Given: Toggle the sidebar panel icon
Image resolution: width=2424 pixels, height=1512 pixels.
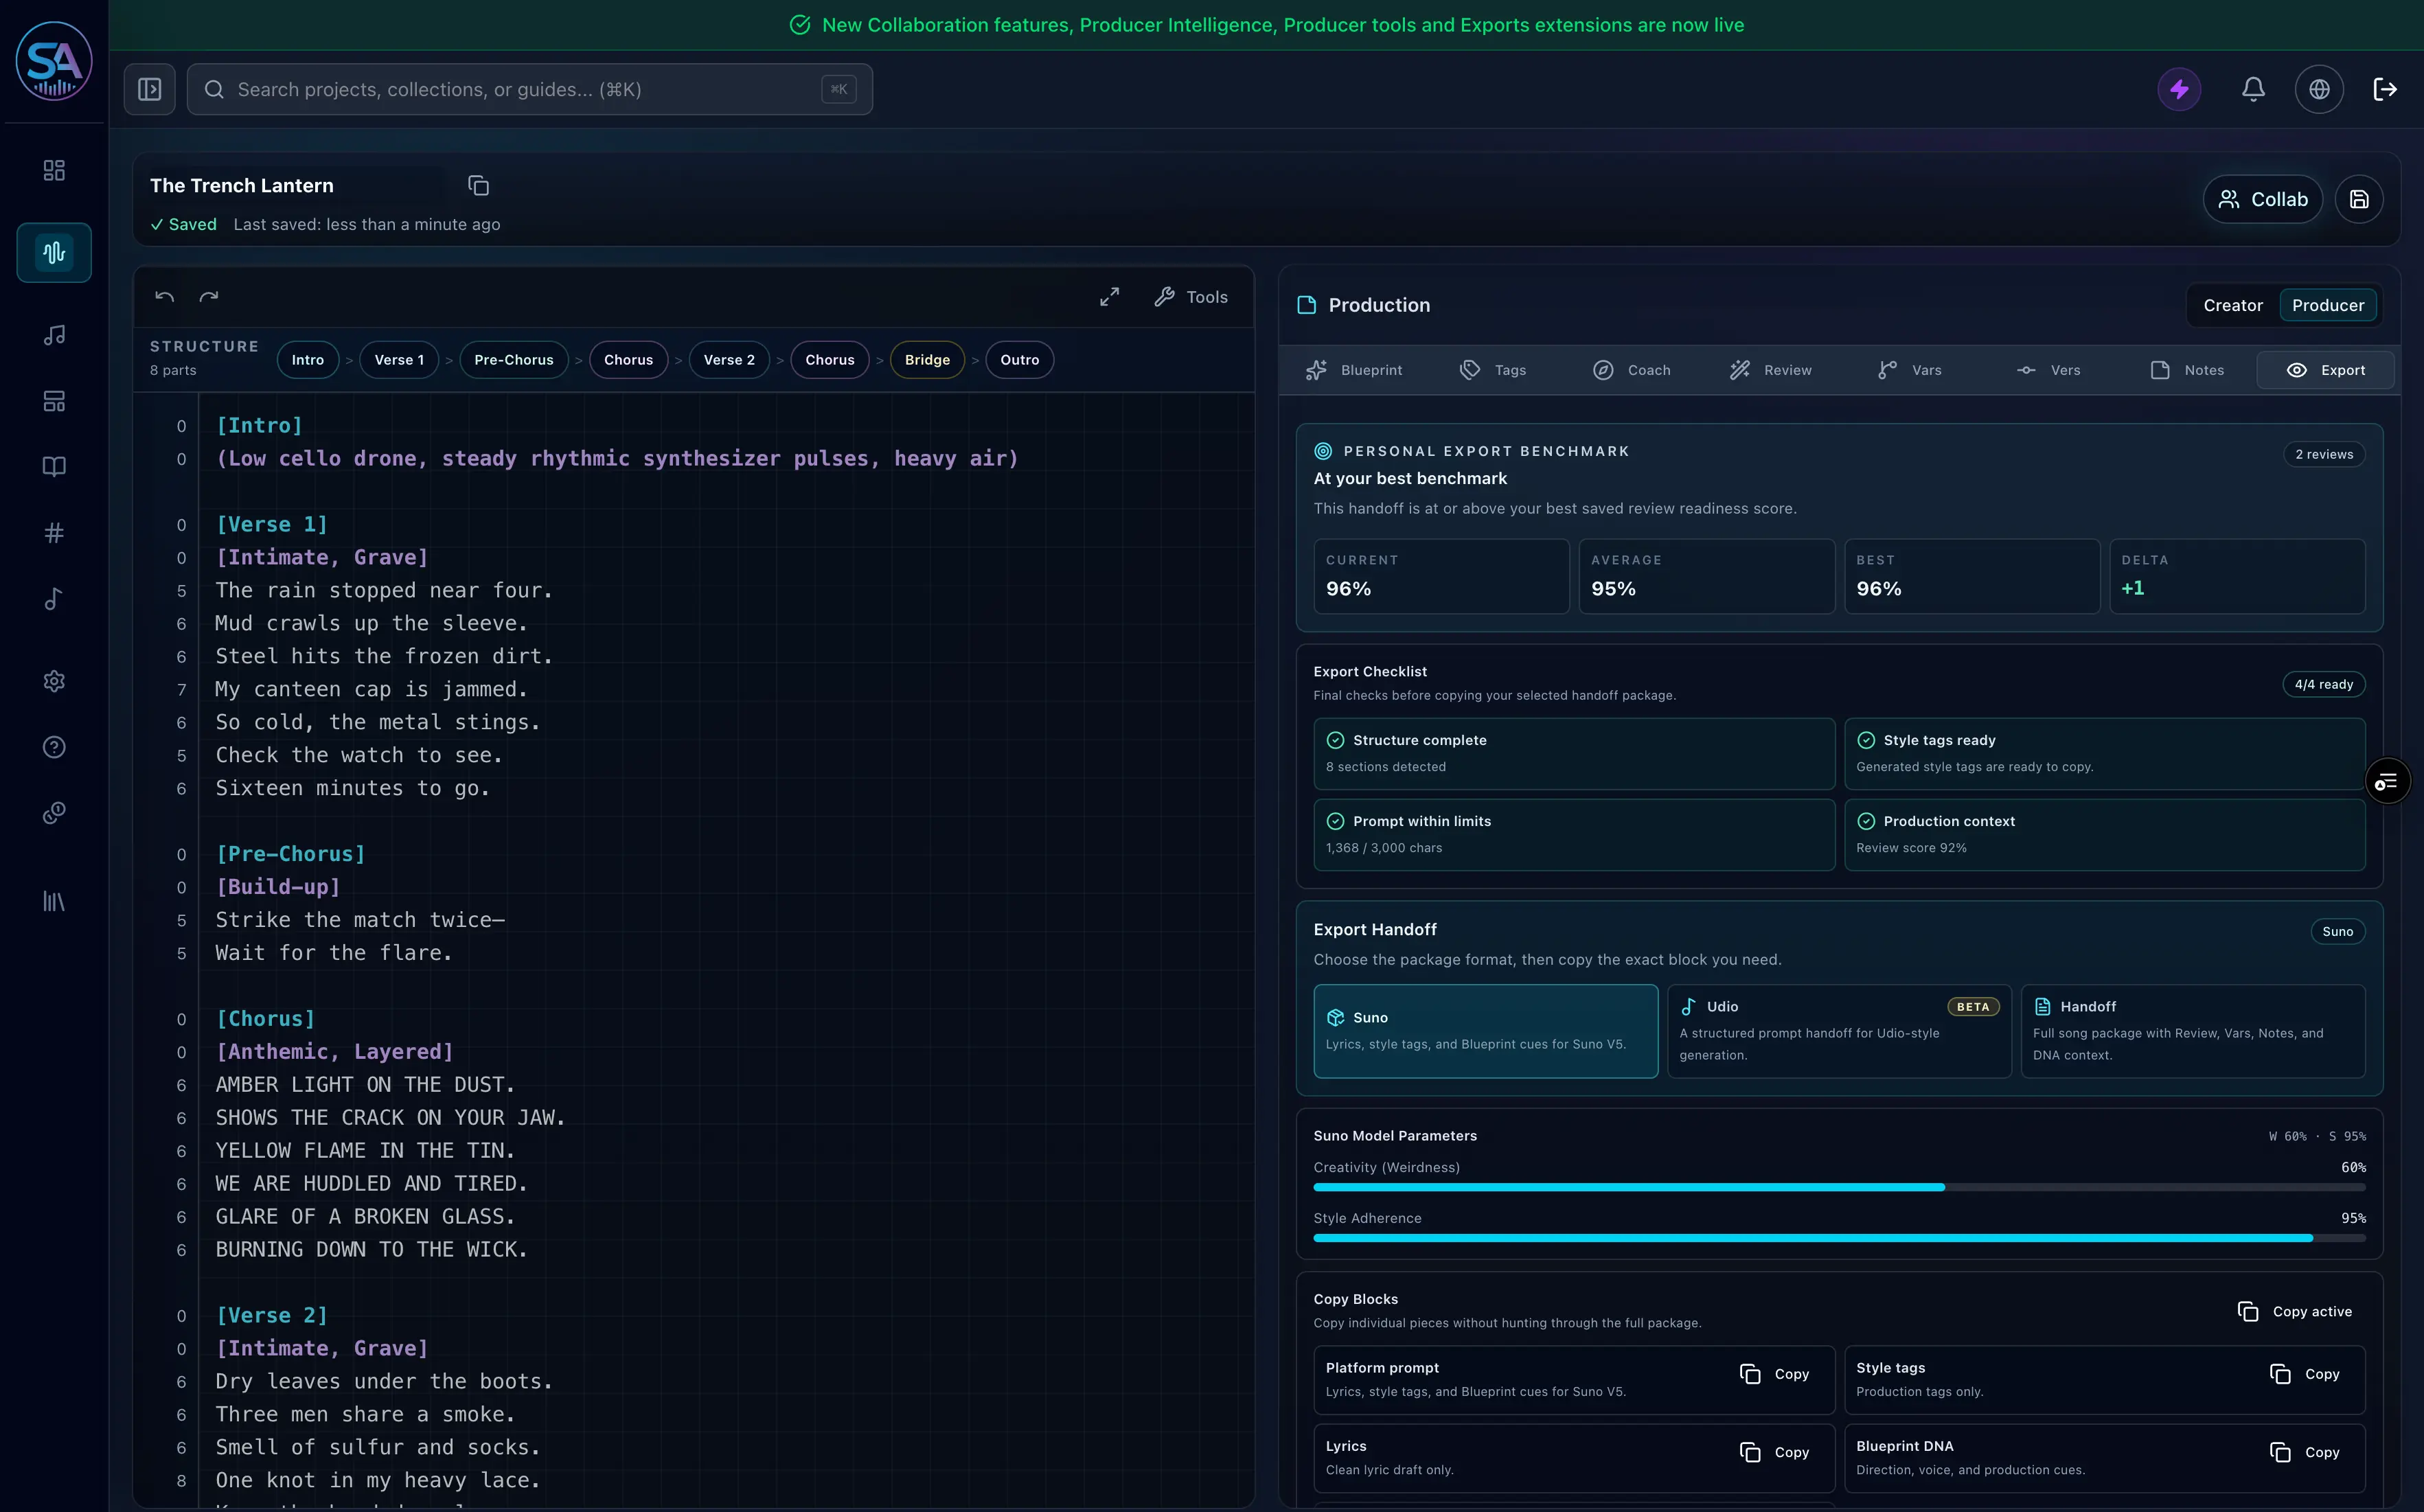Looking at the screenshot, I should click(149, 89).
